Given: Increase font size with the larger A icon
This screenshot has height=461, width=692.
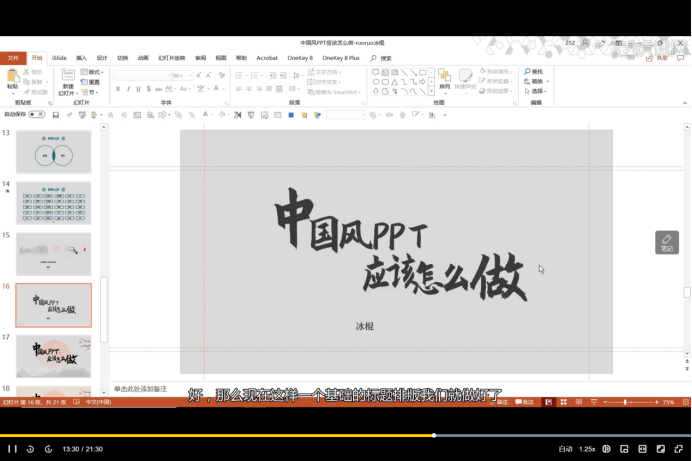Looking at the screenshot, I should pos(199,75).
